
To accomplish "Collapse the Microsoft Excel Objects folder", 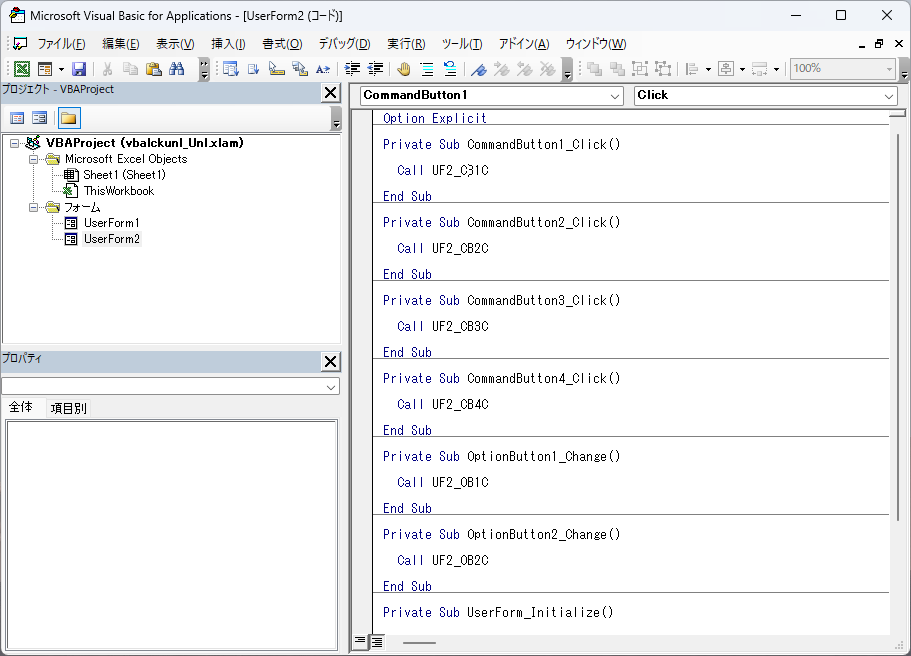I will [x=34, y=159].
